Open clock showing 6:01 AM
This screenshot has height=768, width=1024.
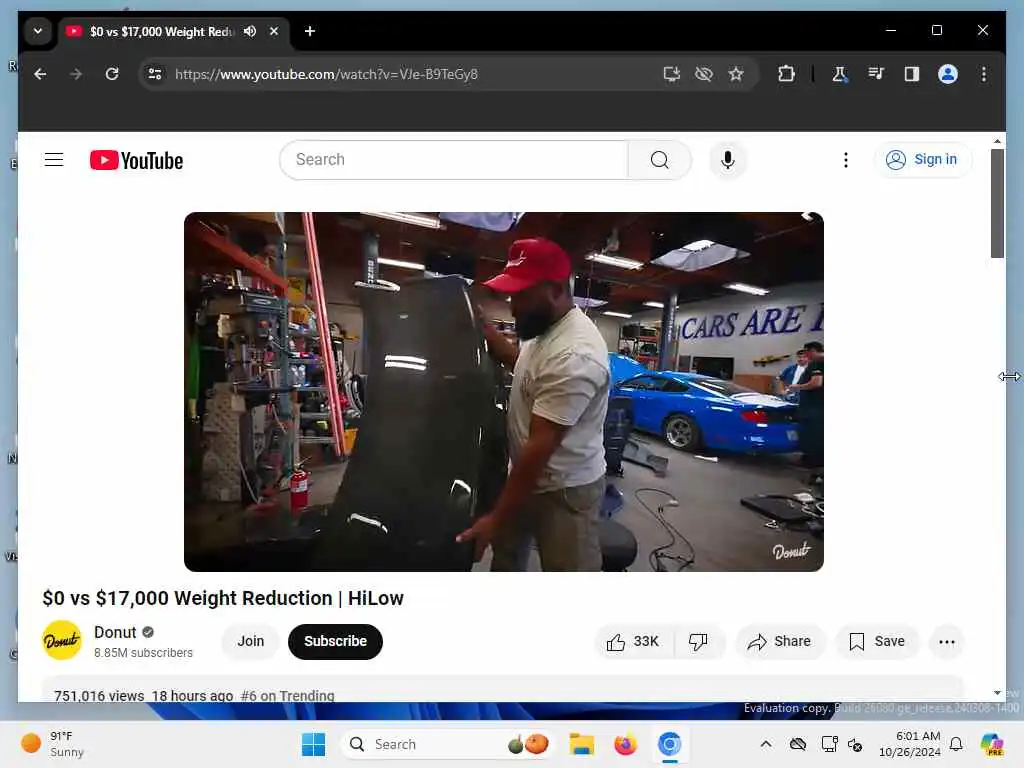click(910, 744)
